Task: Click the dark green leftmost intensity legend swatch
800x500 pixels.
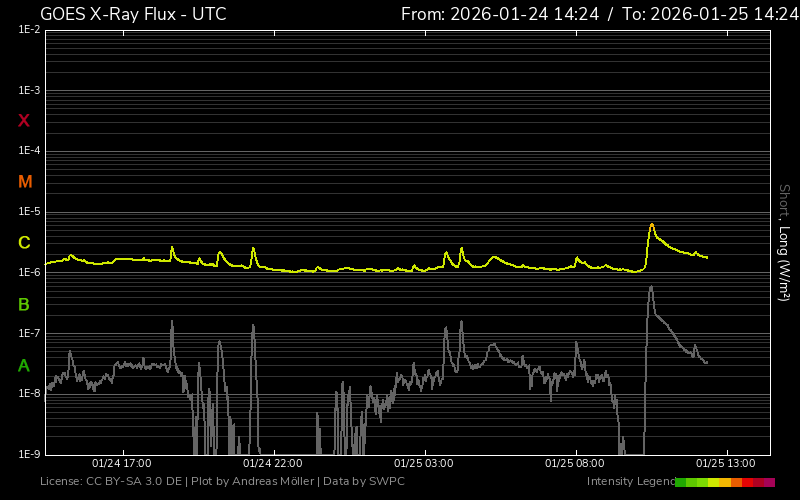Action: click(680, 482)
